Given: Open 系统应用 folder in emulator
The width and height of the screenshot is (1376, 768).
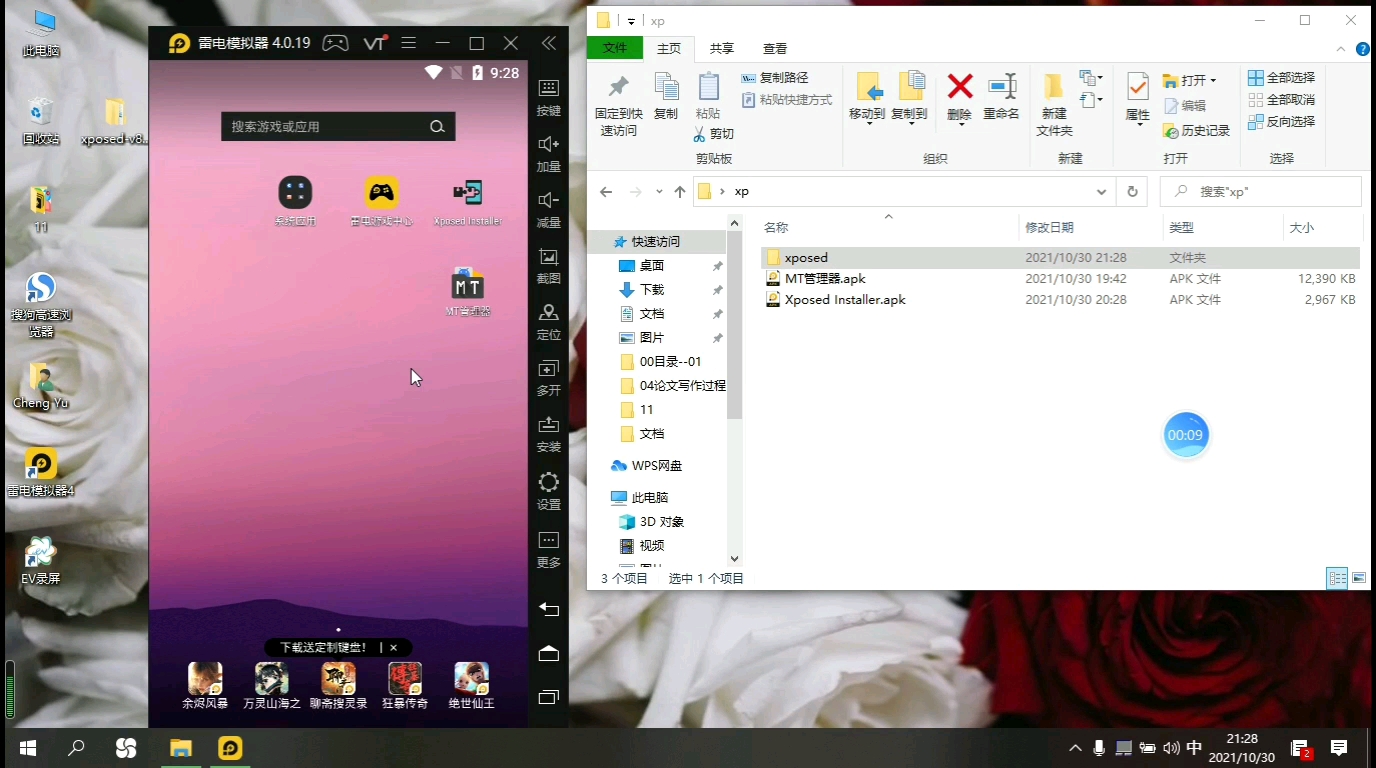Looking at the screenshot, I should (x=295, y=201).
